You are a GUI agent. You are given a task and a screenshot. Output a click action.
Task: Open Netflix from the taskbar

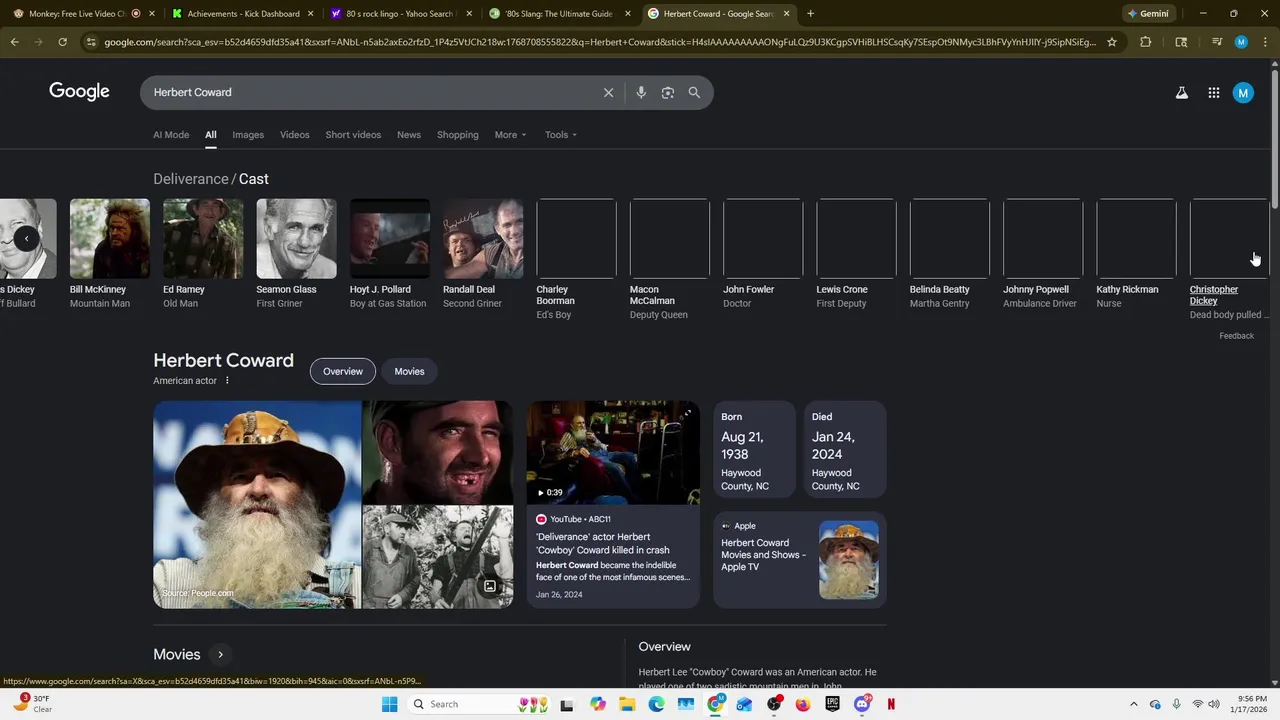(891, 704)
